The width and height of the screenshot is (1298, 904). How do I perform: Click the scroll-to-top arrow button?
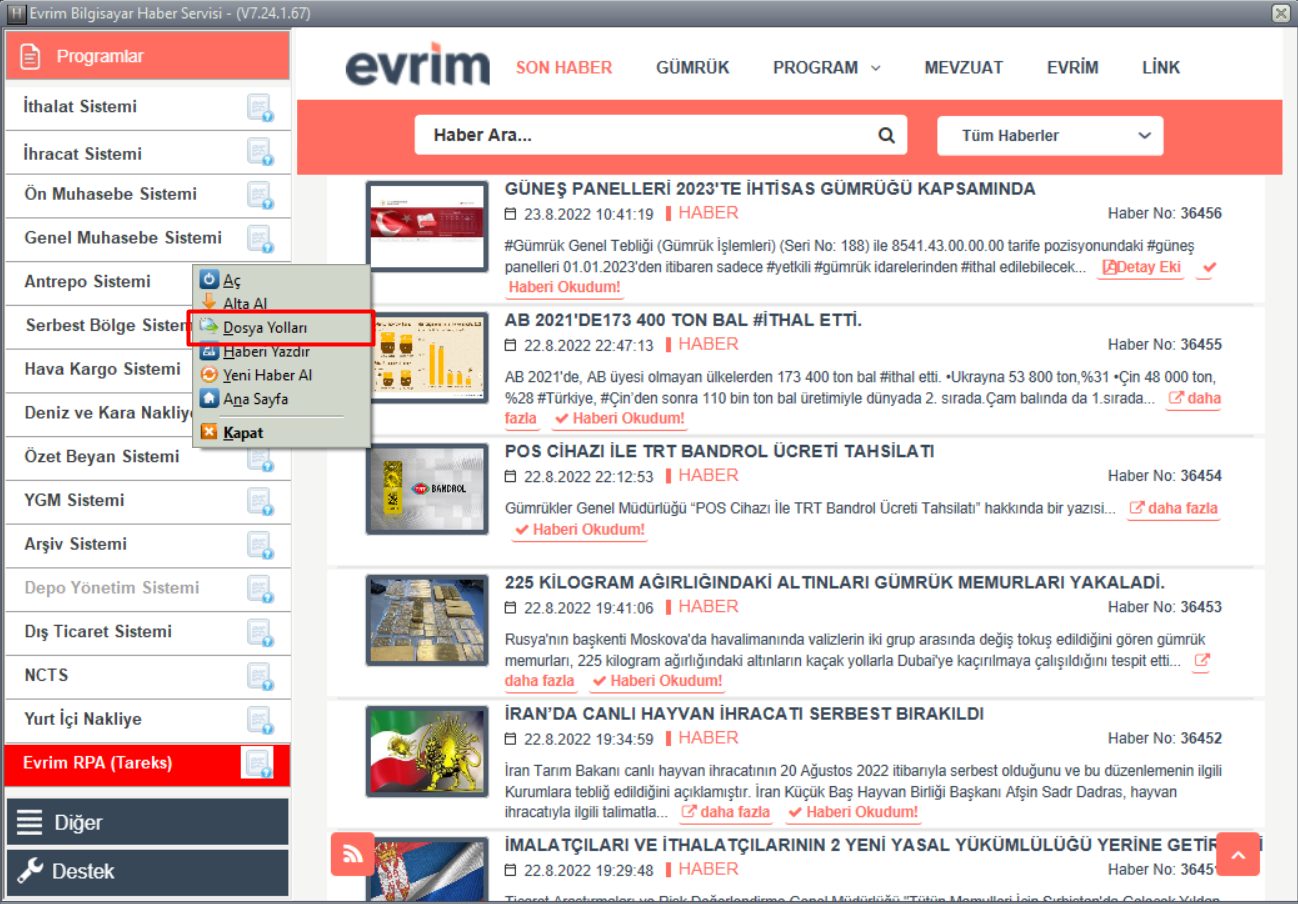pos(1238,854)
